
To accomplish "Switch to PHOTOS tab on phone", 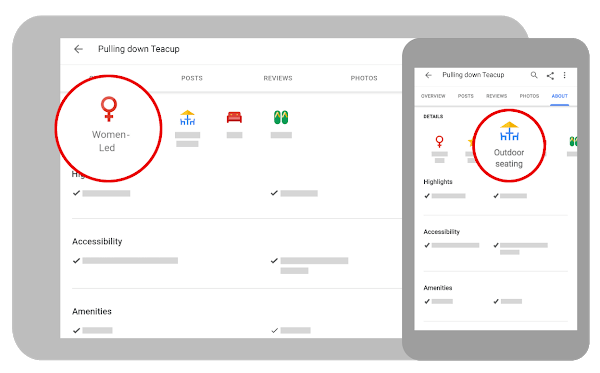I will (x=529, y=96).
